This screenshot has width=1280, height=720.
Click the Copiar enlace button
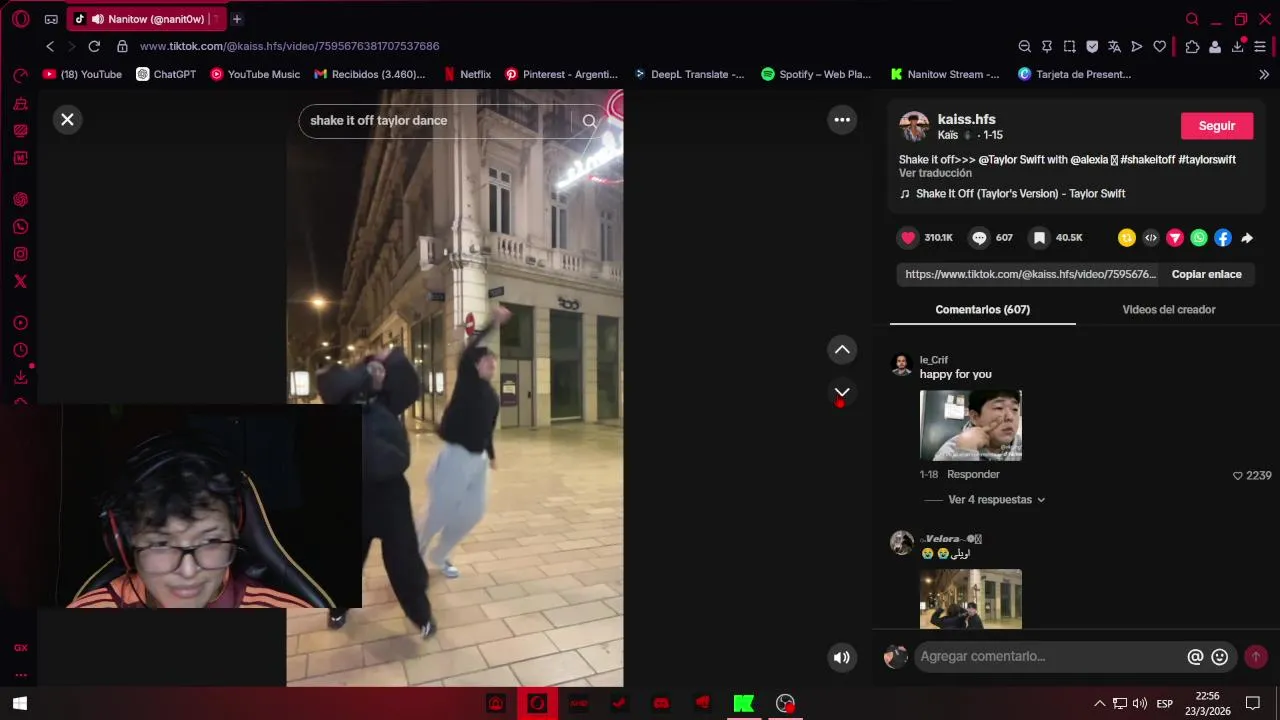(x=1206, y=274)
